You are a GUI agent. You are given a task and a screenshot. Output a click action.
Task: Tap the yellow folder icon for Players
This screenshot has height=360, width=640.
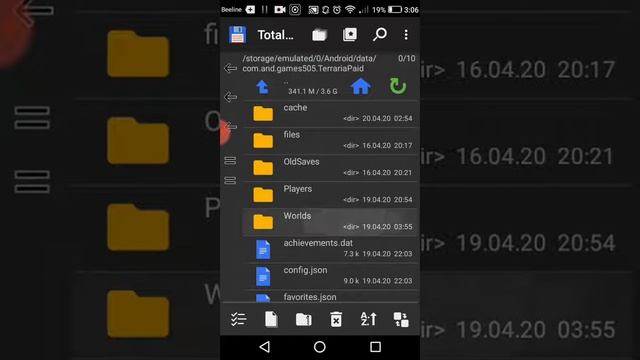pos(263,195)
